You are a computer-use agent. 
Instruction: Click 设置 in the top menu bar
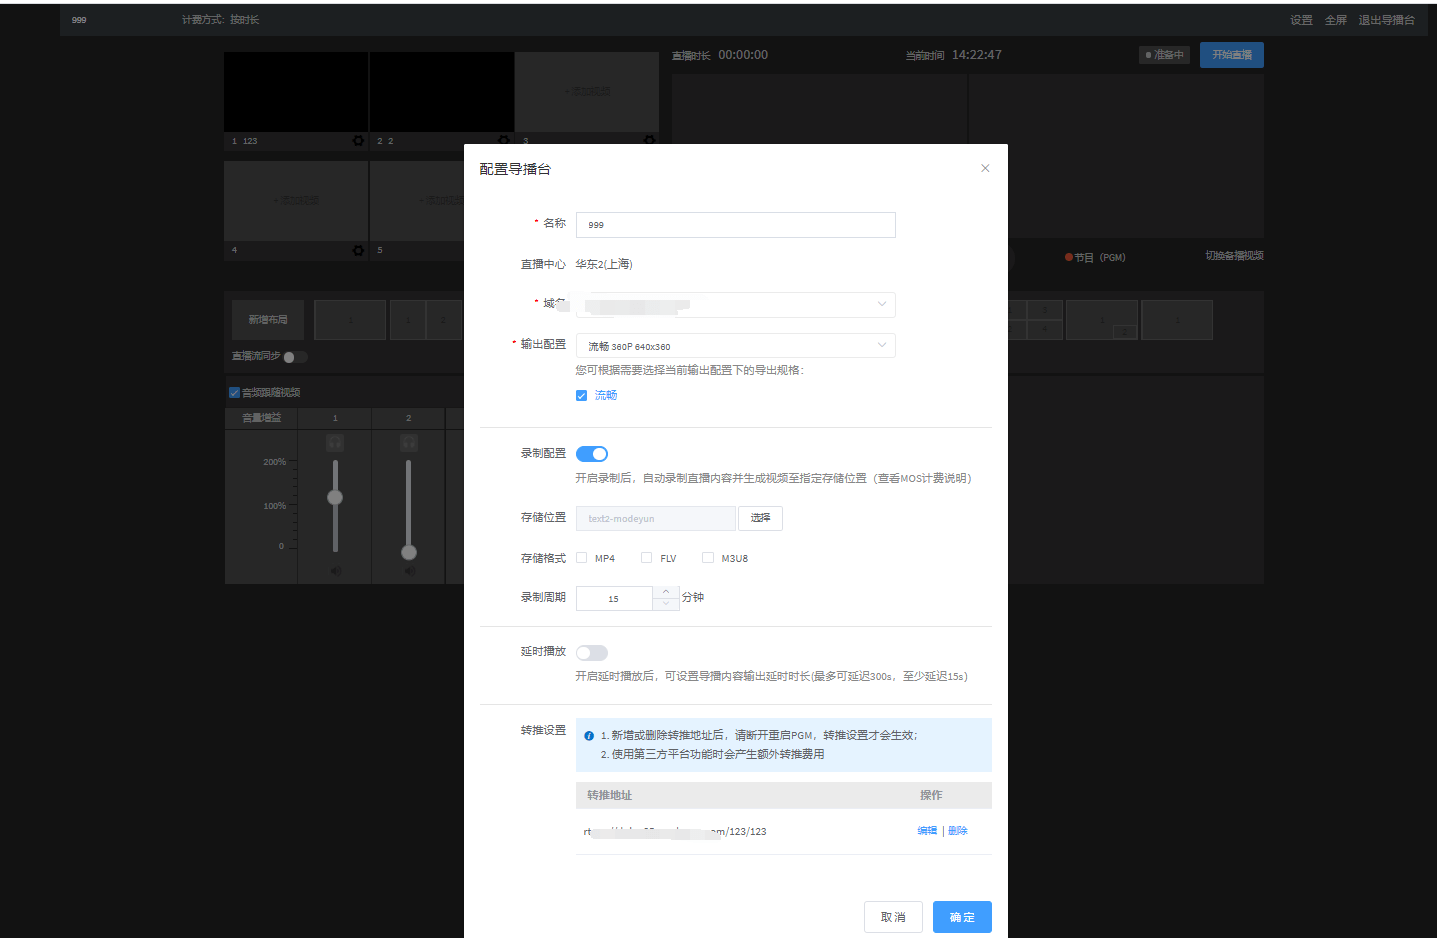[1301, 20]
